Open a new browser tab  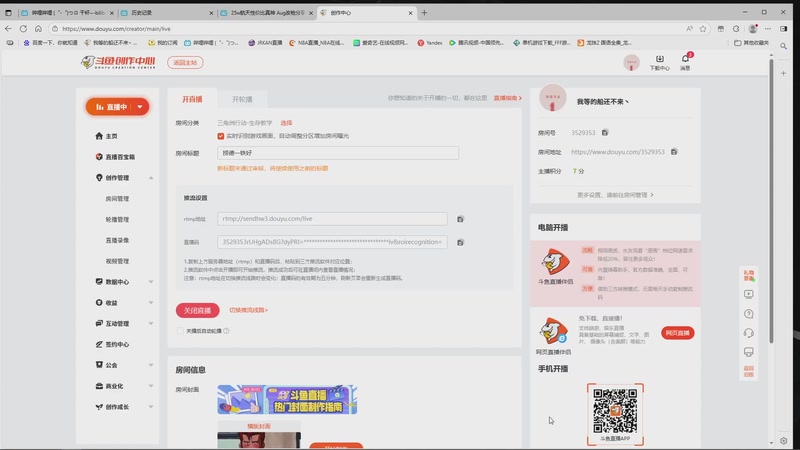(x=424, y=13)
